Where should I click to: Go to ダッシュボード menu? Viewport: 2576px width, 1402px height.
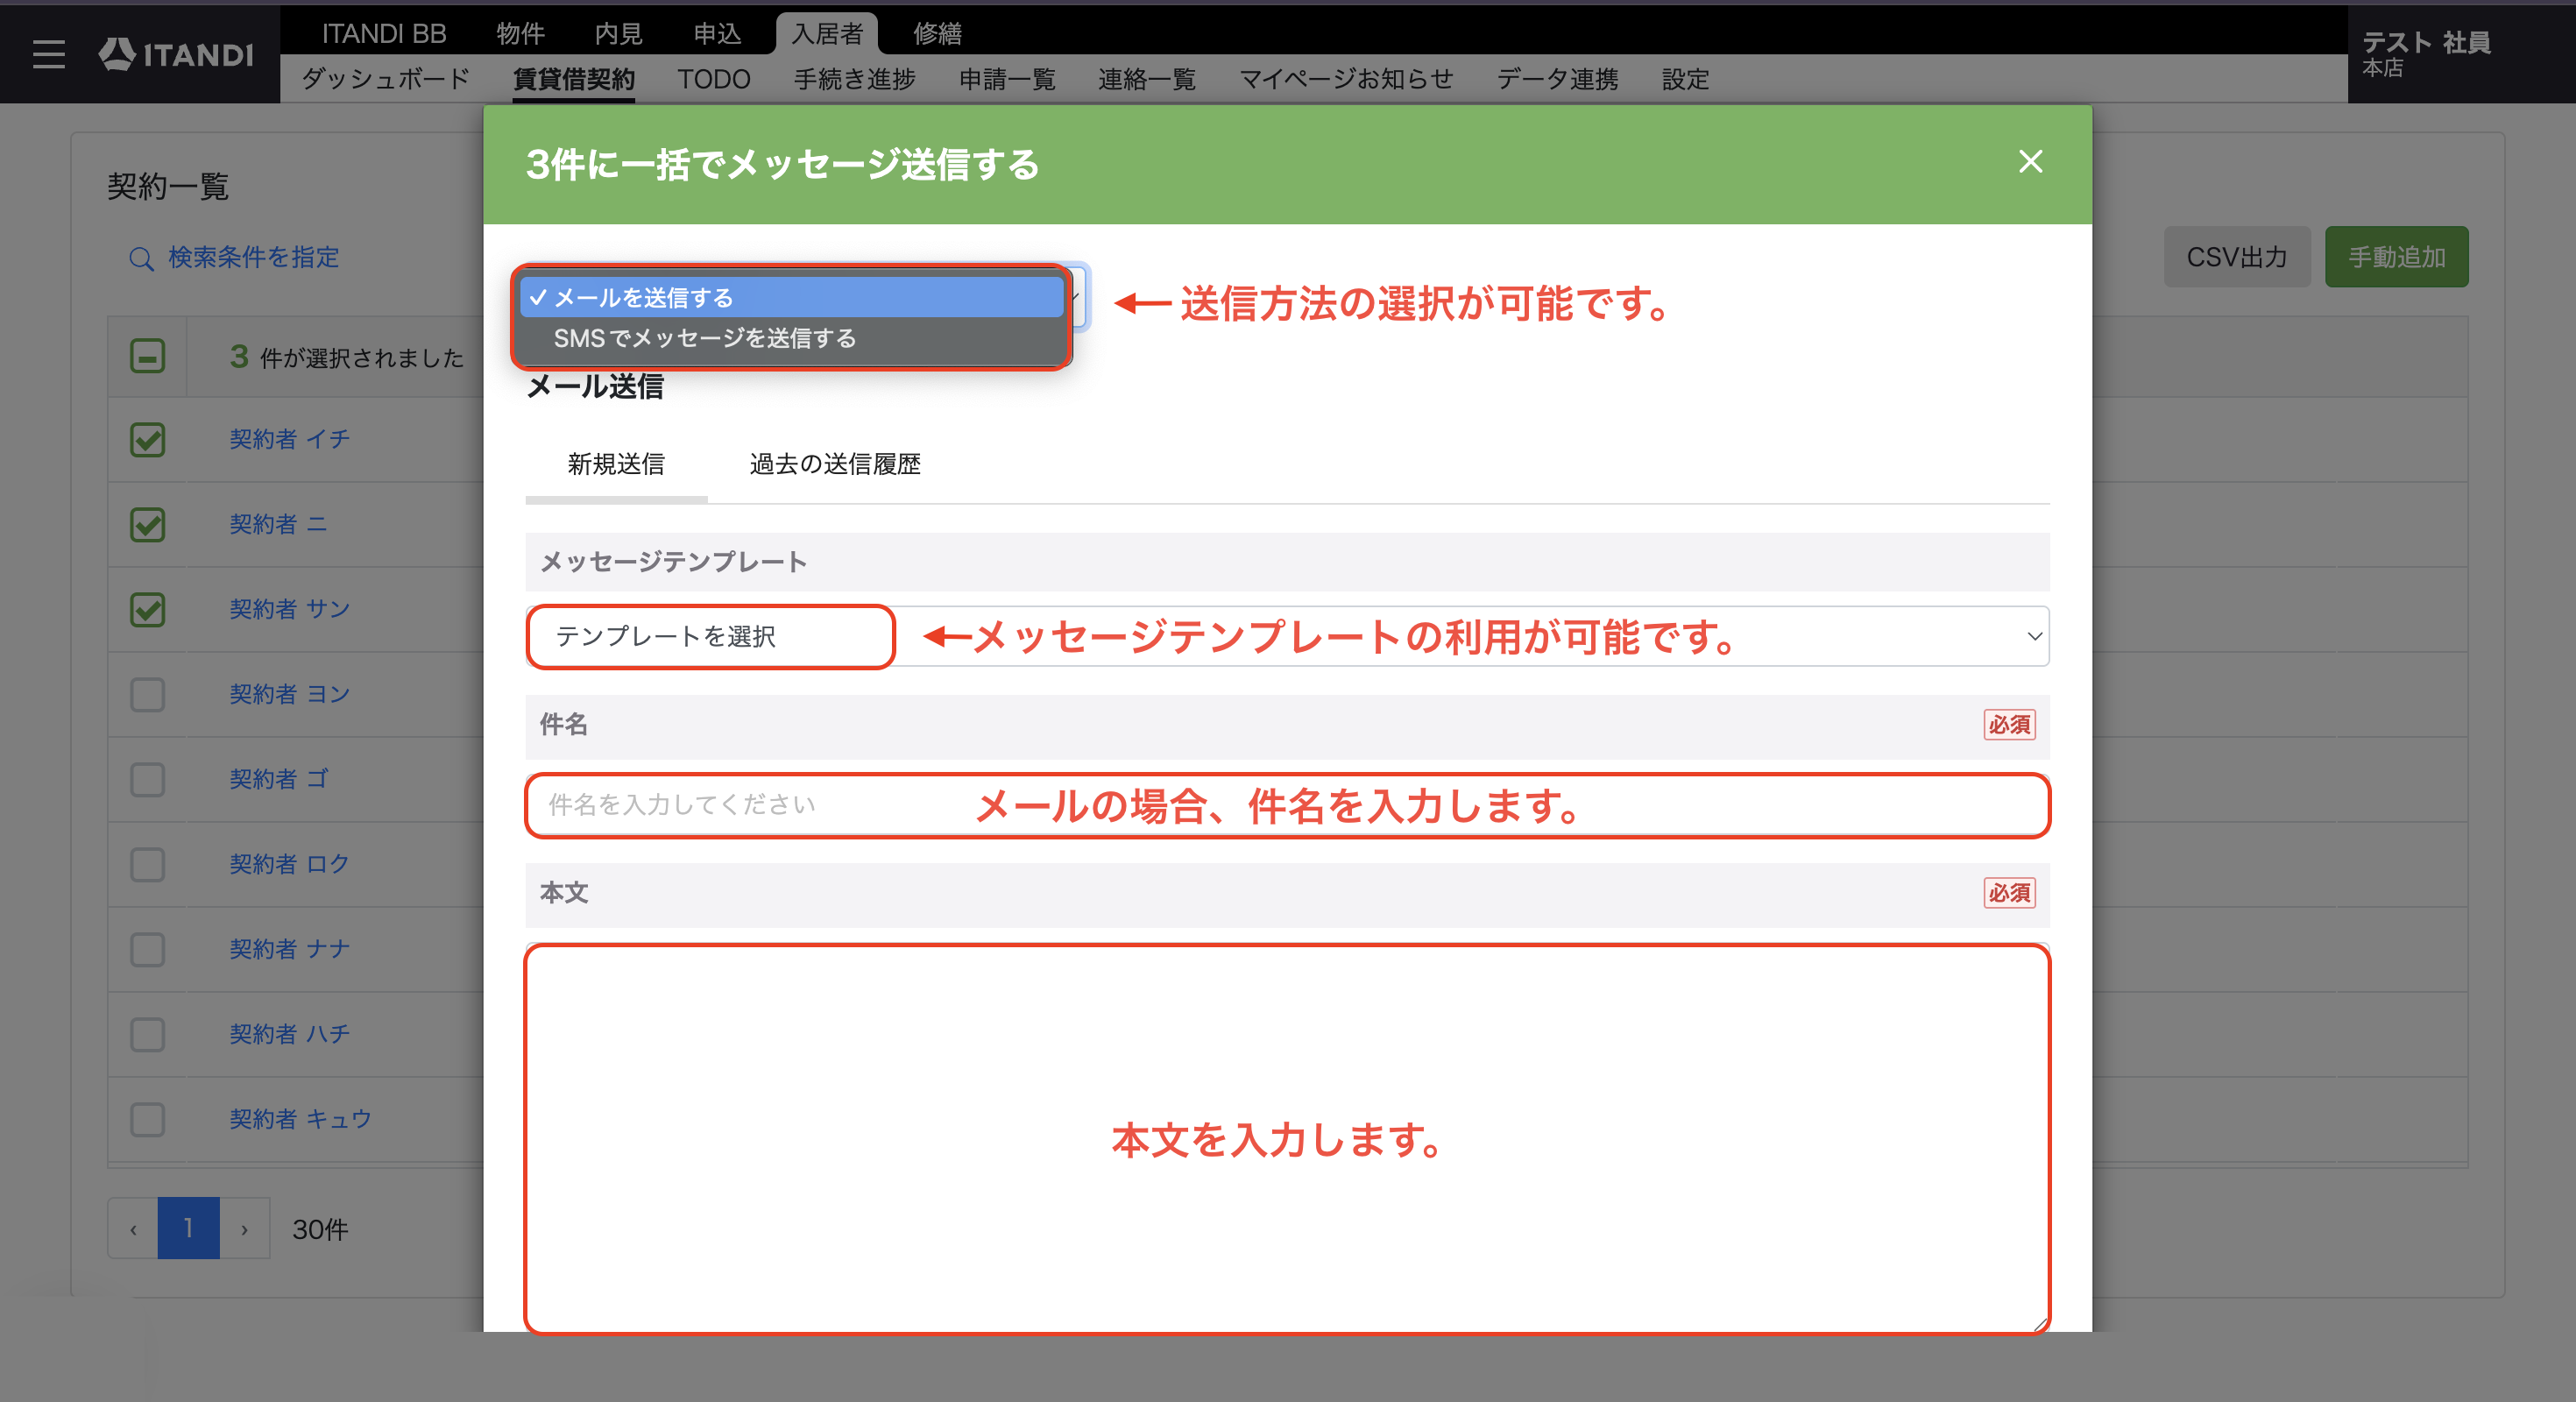[385, 79]
